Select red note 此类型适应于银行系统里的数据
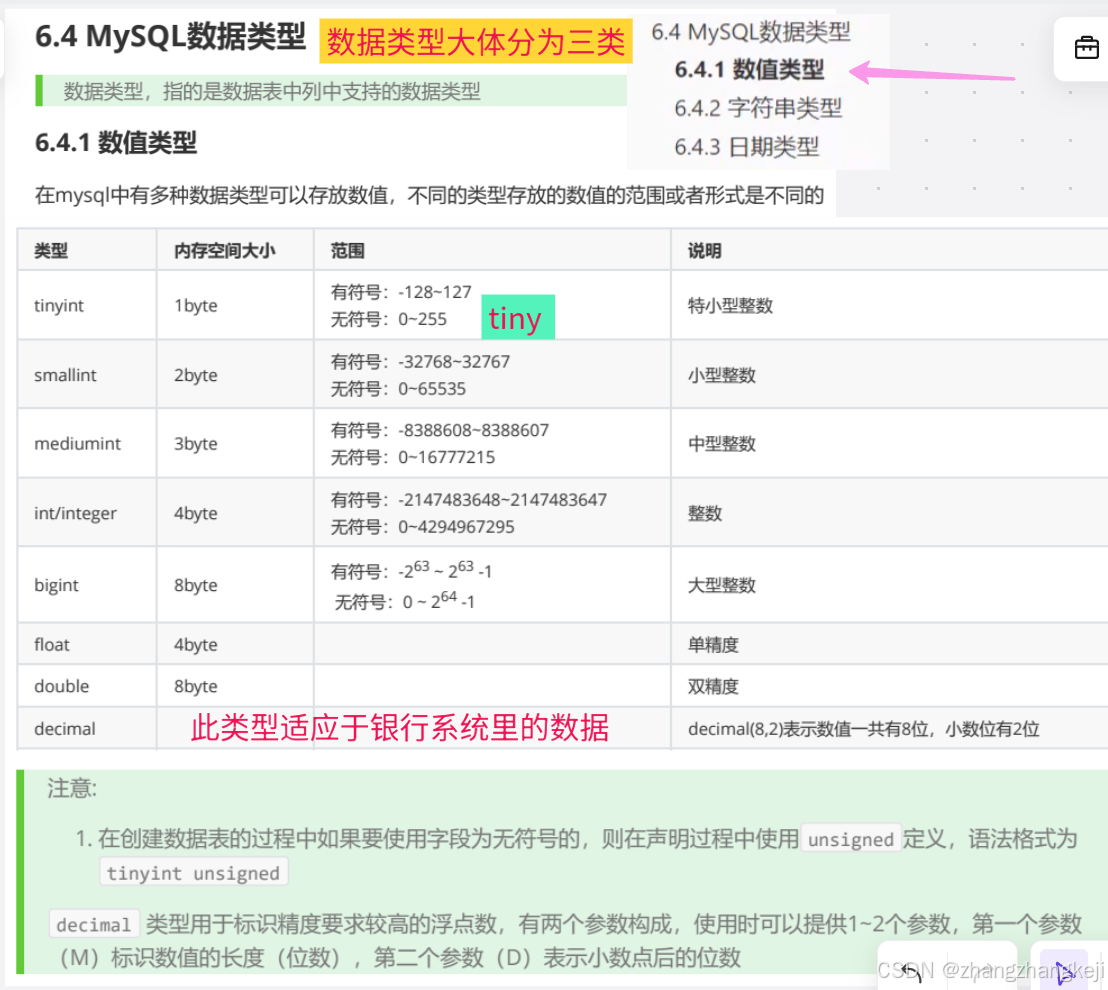The width and height of the screenshot is (1108, 990). coord(400,728)
